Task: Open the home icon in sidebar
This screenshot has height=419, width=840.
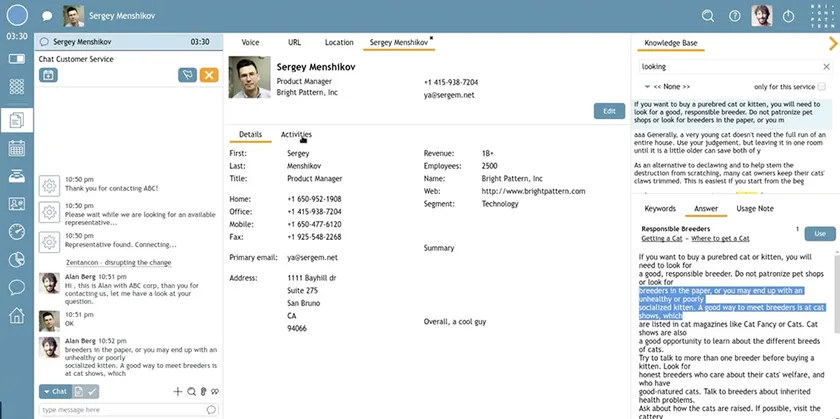Action: [x=16, y=316]
